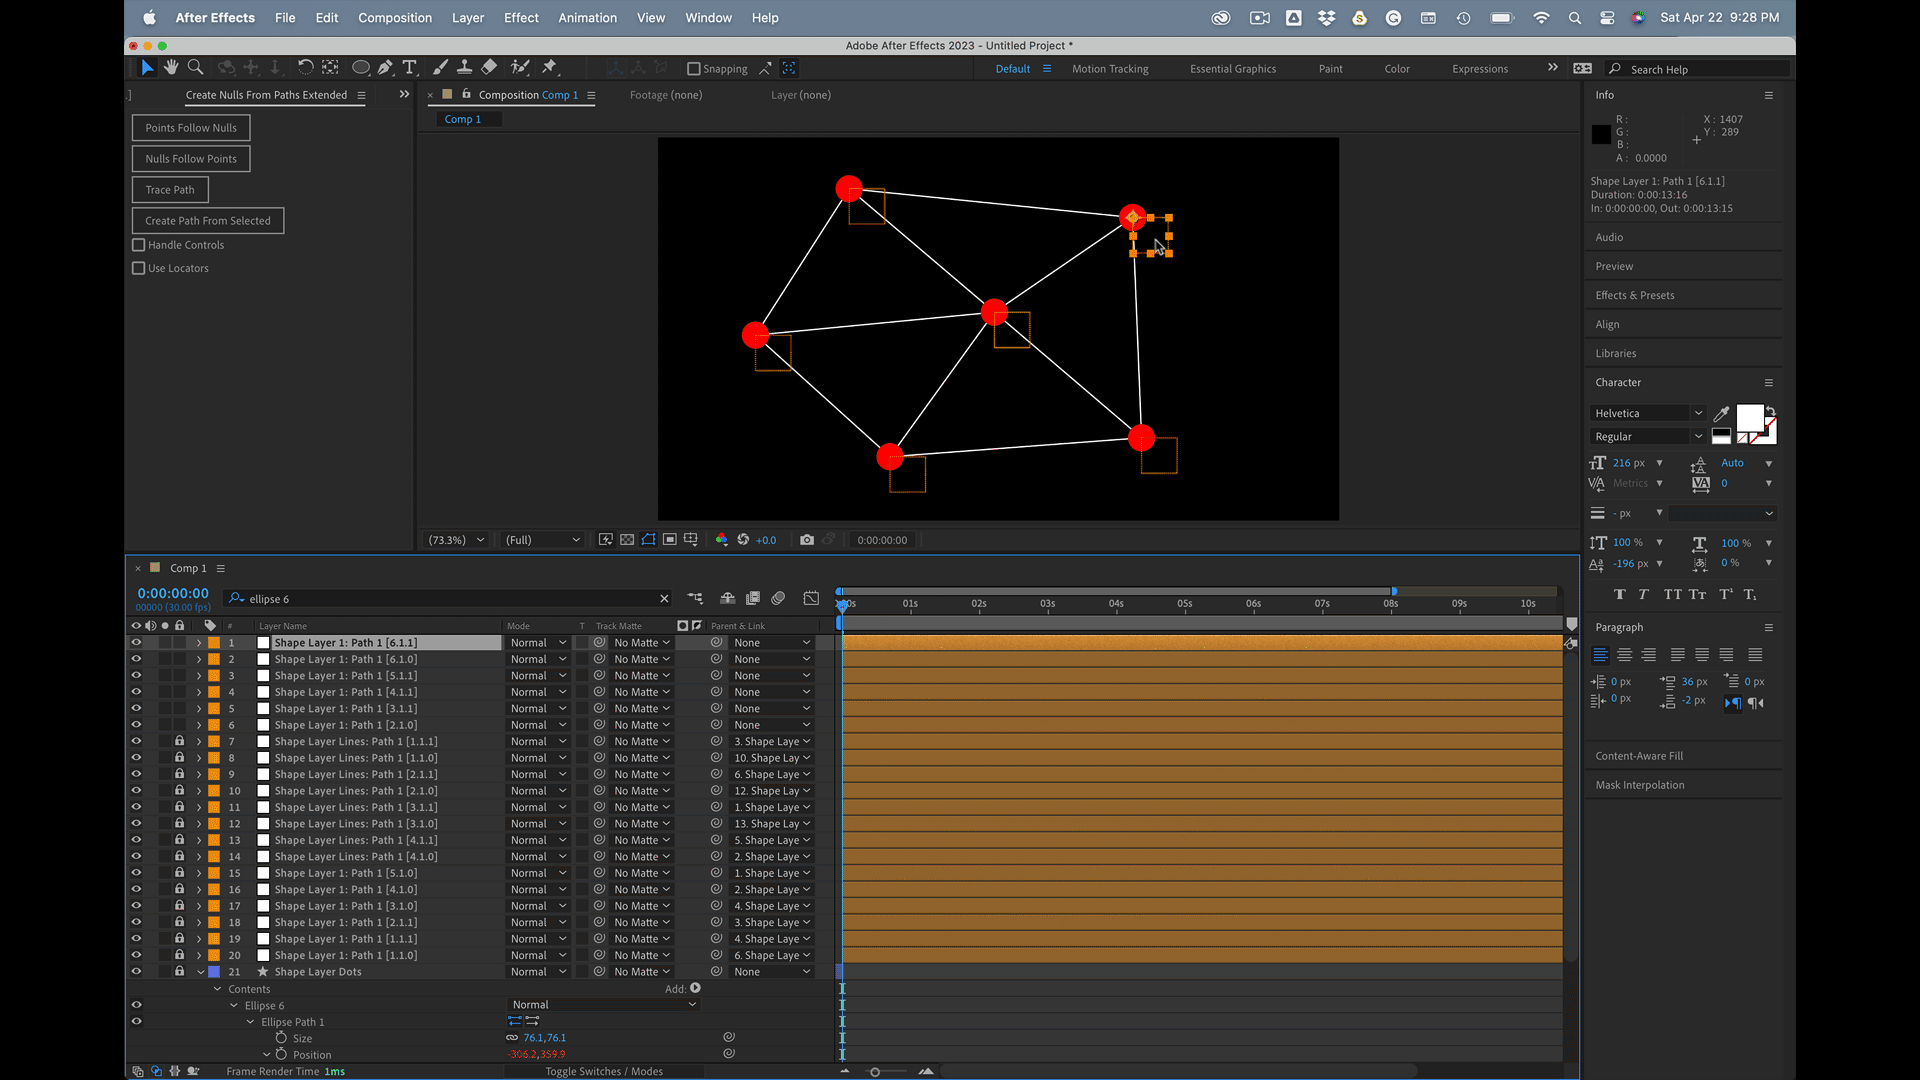Open the Helvetica font family dropdown

coord(1698,413)
